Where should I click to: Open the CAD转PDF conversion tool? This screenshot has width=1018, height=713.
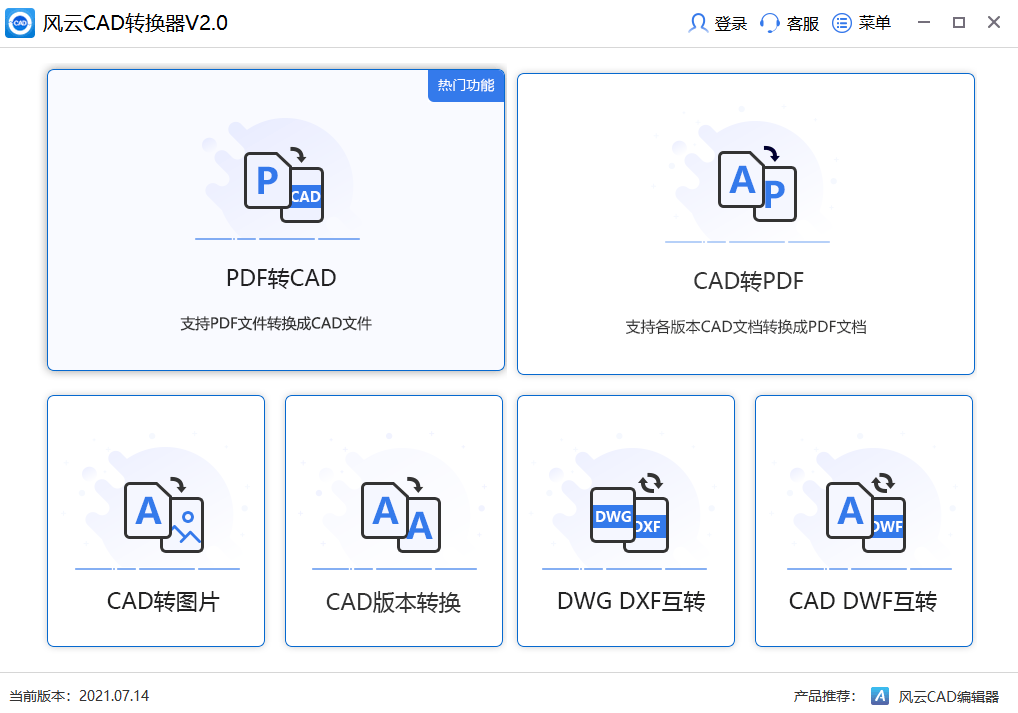(x=745, y=220)
